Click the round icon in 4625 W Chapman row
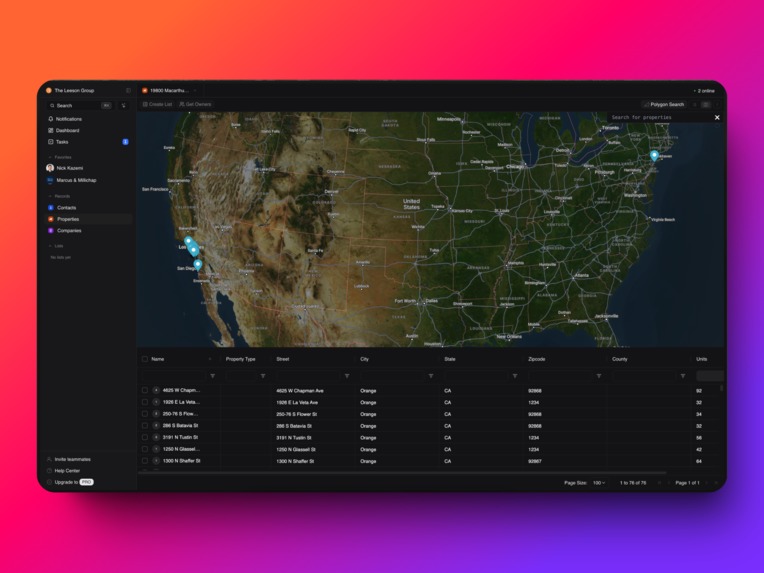 tap(156, 390)
